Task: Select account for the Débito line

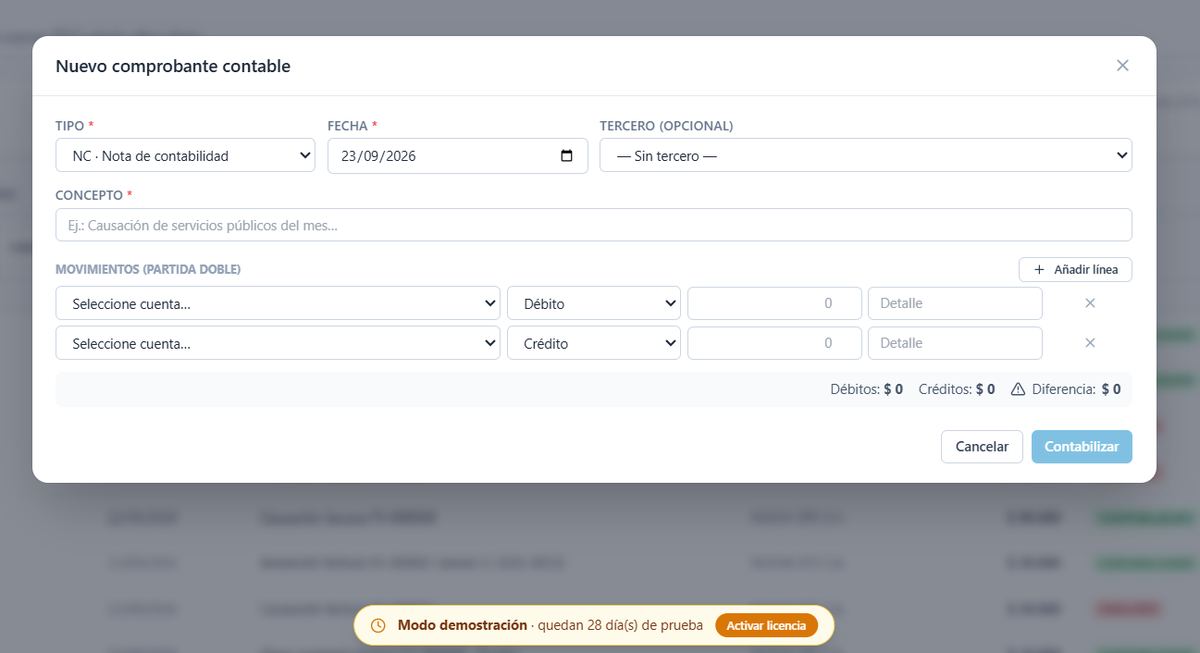Action: [x=278, y=303]
